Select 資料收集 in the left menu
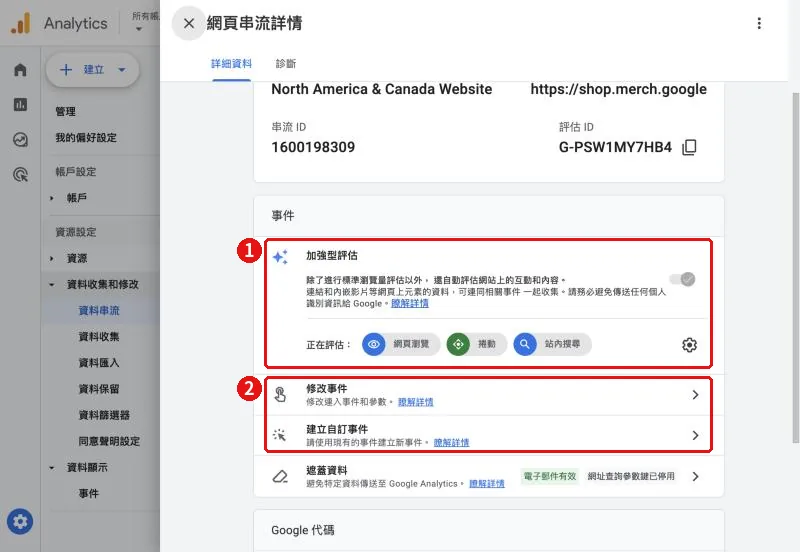The width and height of the screenshot is (800, 552). (99, 337)
